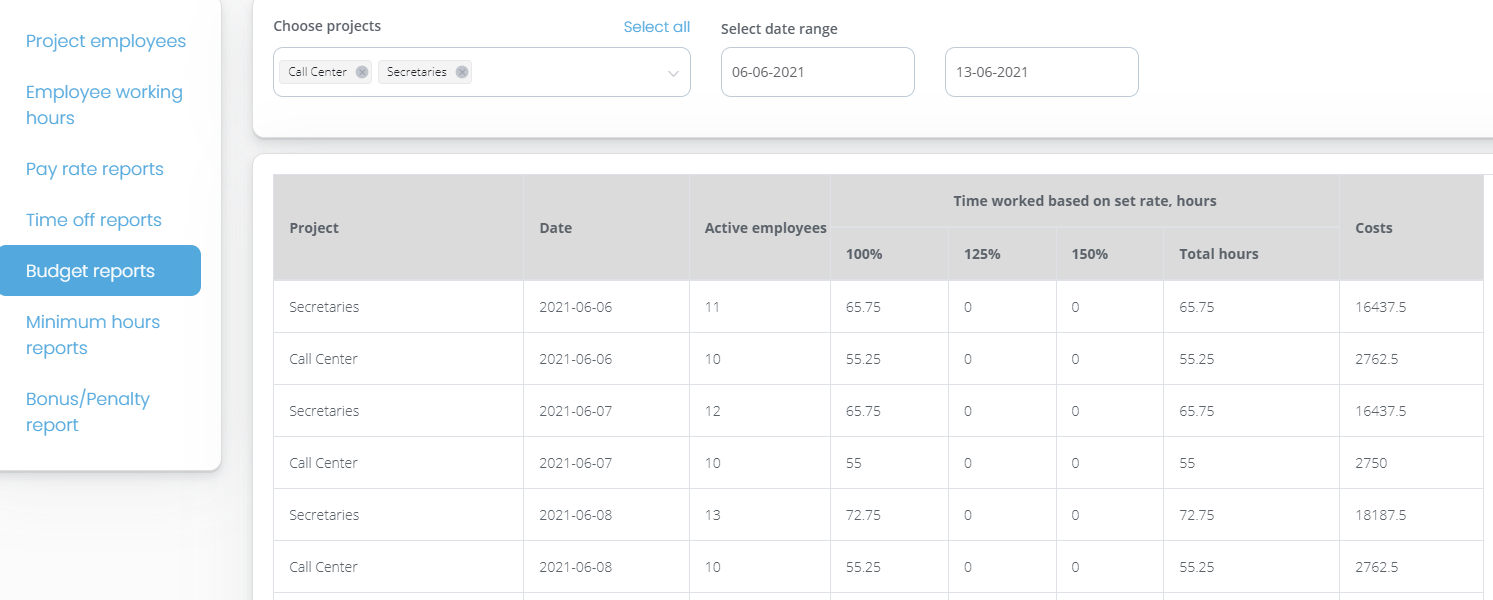The height and width of the screenshot is (600, 1493).
Task: Navigate to Time off reports
Action: tap(93, 220)
